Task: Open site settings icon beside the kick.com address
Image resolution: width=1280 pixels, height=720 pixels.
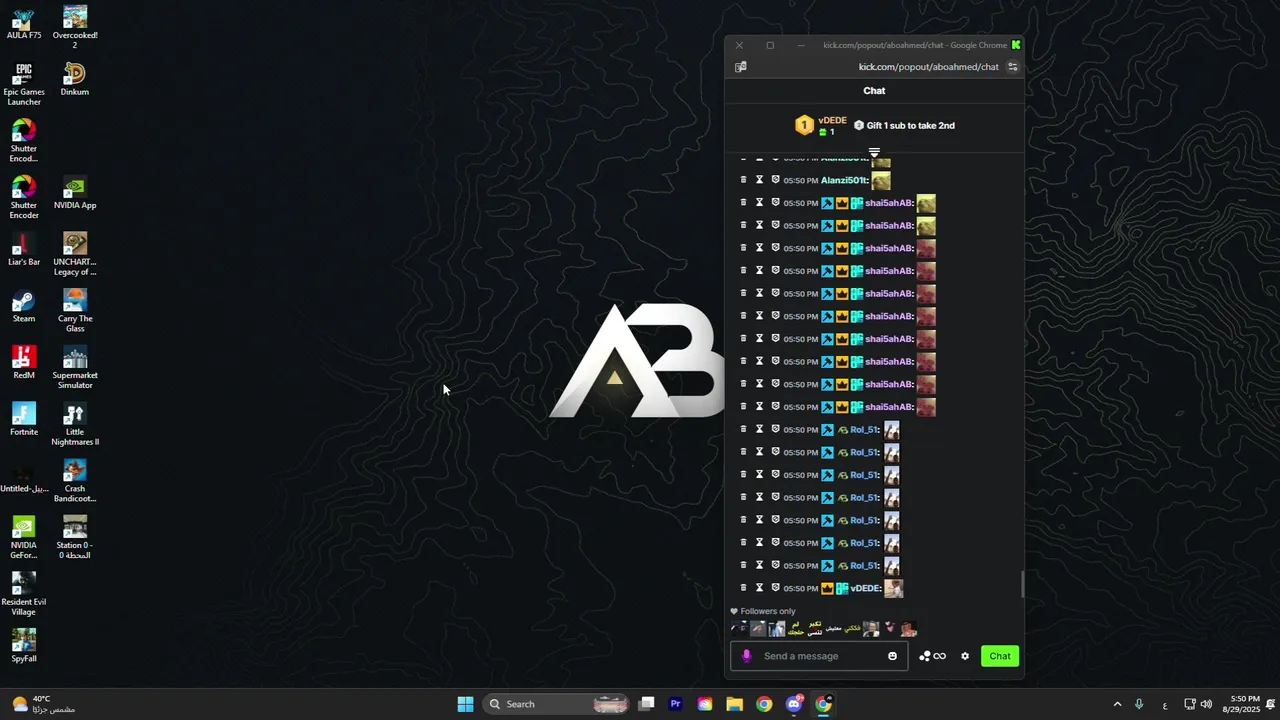Action: [x=1012, y=67]
